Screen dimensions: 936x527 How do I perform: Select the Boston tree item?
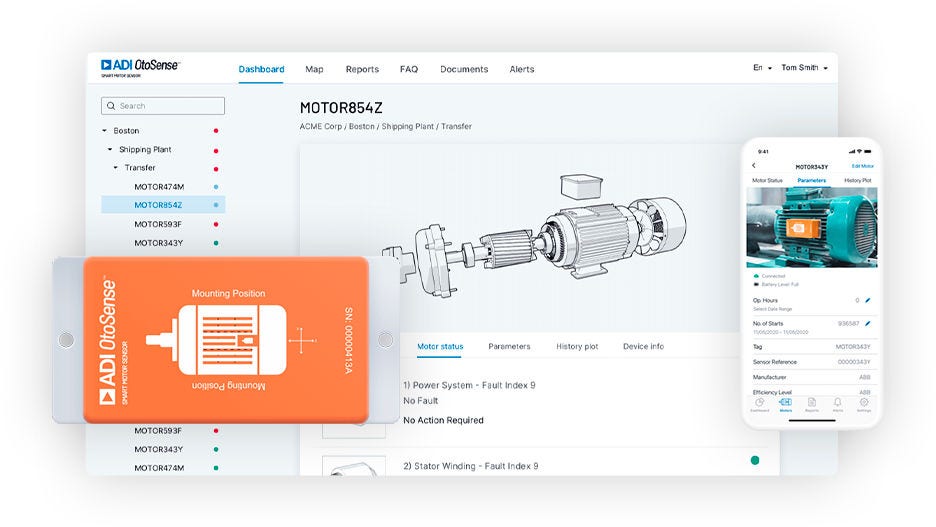pos(126,131)
